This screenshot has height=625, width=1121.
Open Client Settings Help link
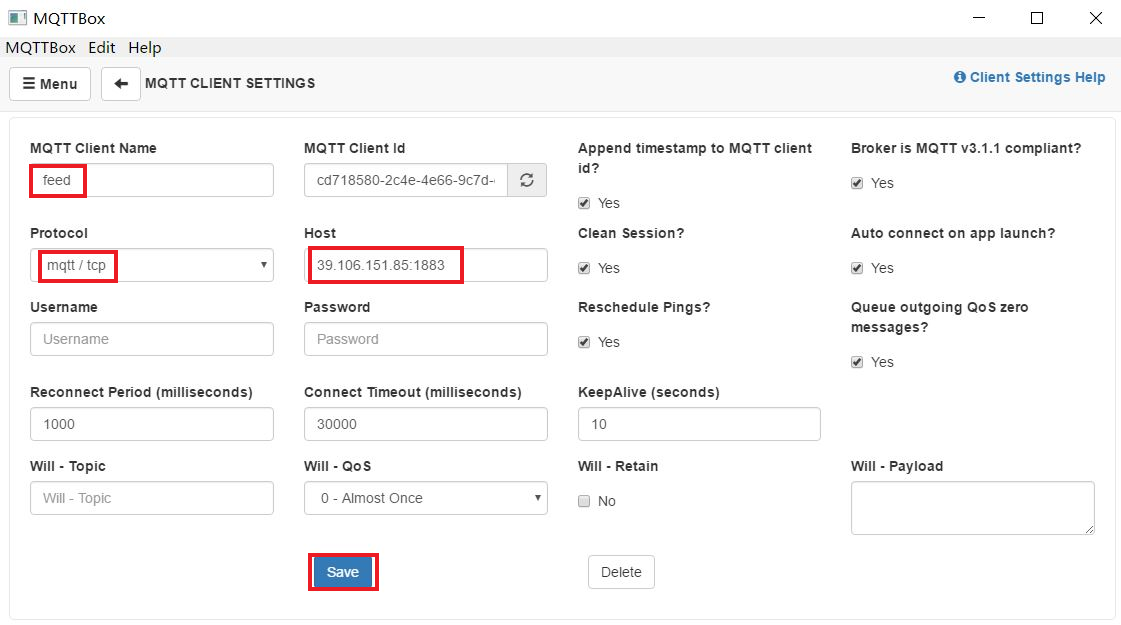1029,77
